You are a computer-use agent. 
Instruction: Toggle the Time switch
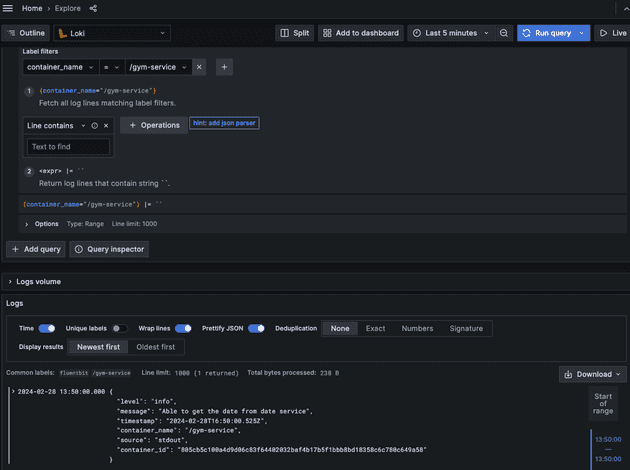(47, 329)
